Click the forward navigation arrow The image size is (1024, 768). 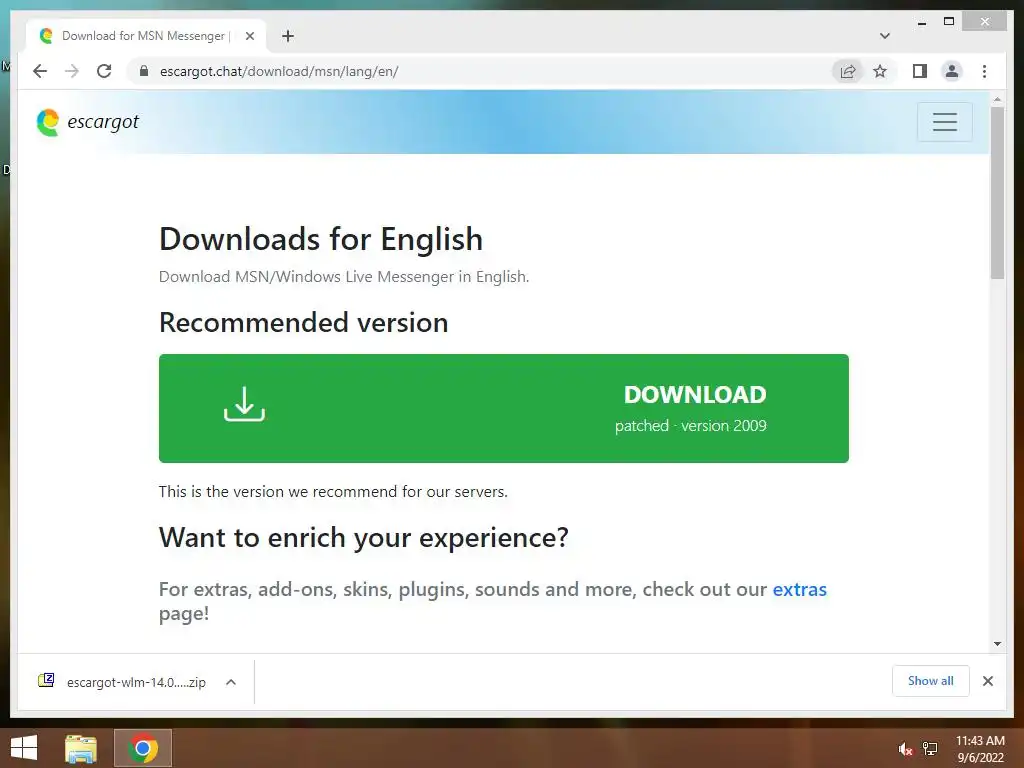click(72, 71)
